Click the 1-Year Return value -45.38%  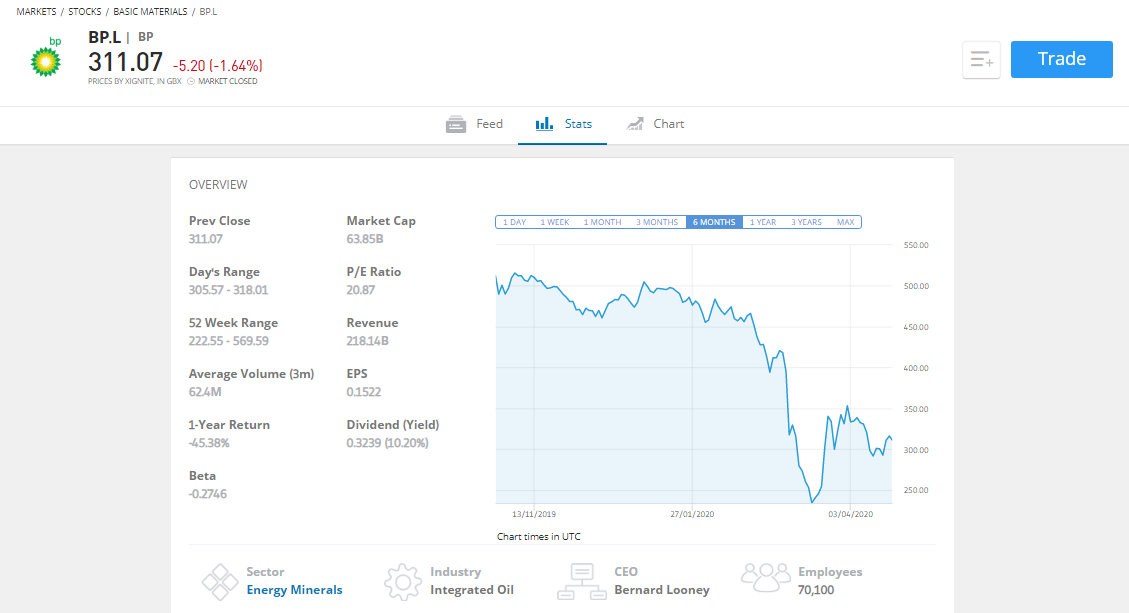pos(209,444)
